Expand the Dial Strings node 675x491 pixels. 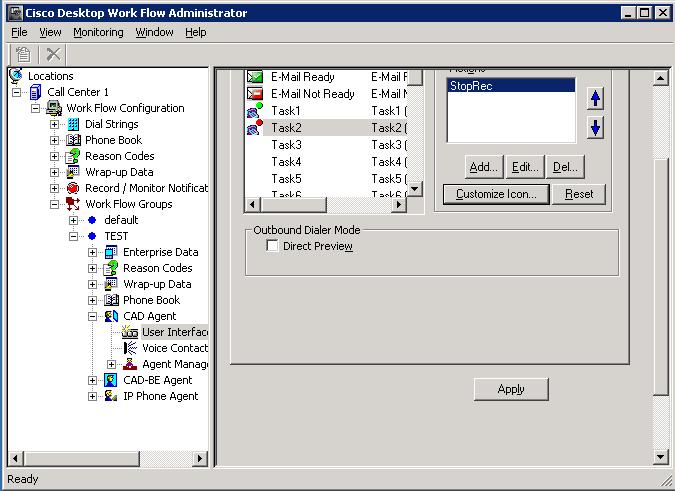pos(54,124)
